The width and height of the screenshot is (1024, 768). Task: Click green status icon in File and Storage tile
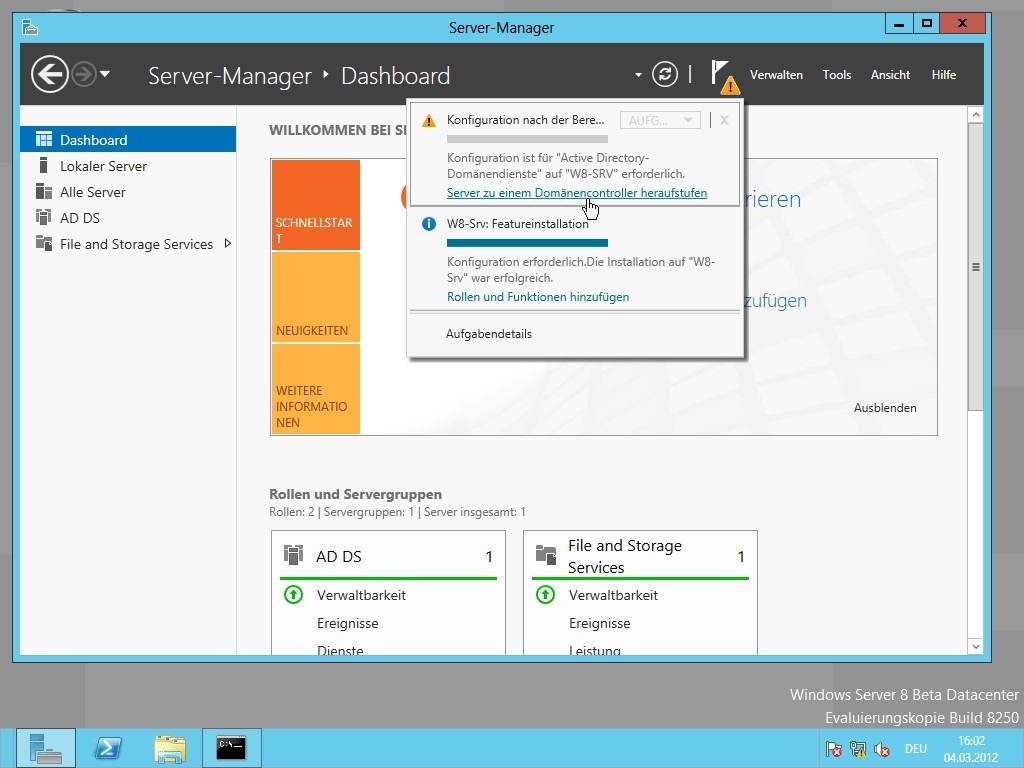click(545, 594)
